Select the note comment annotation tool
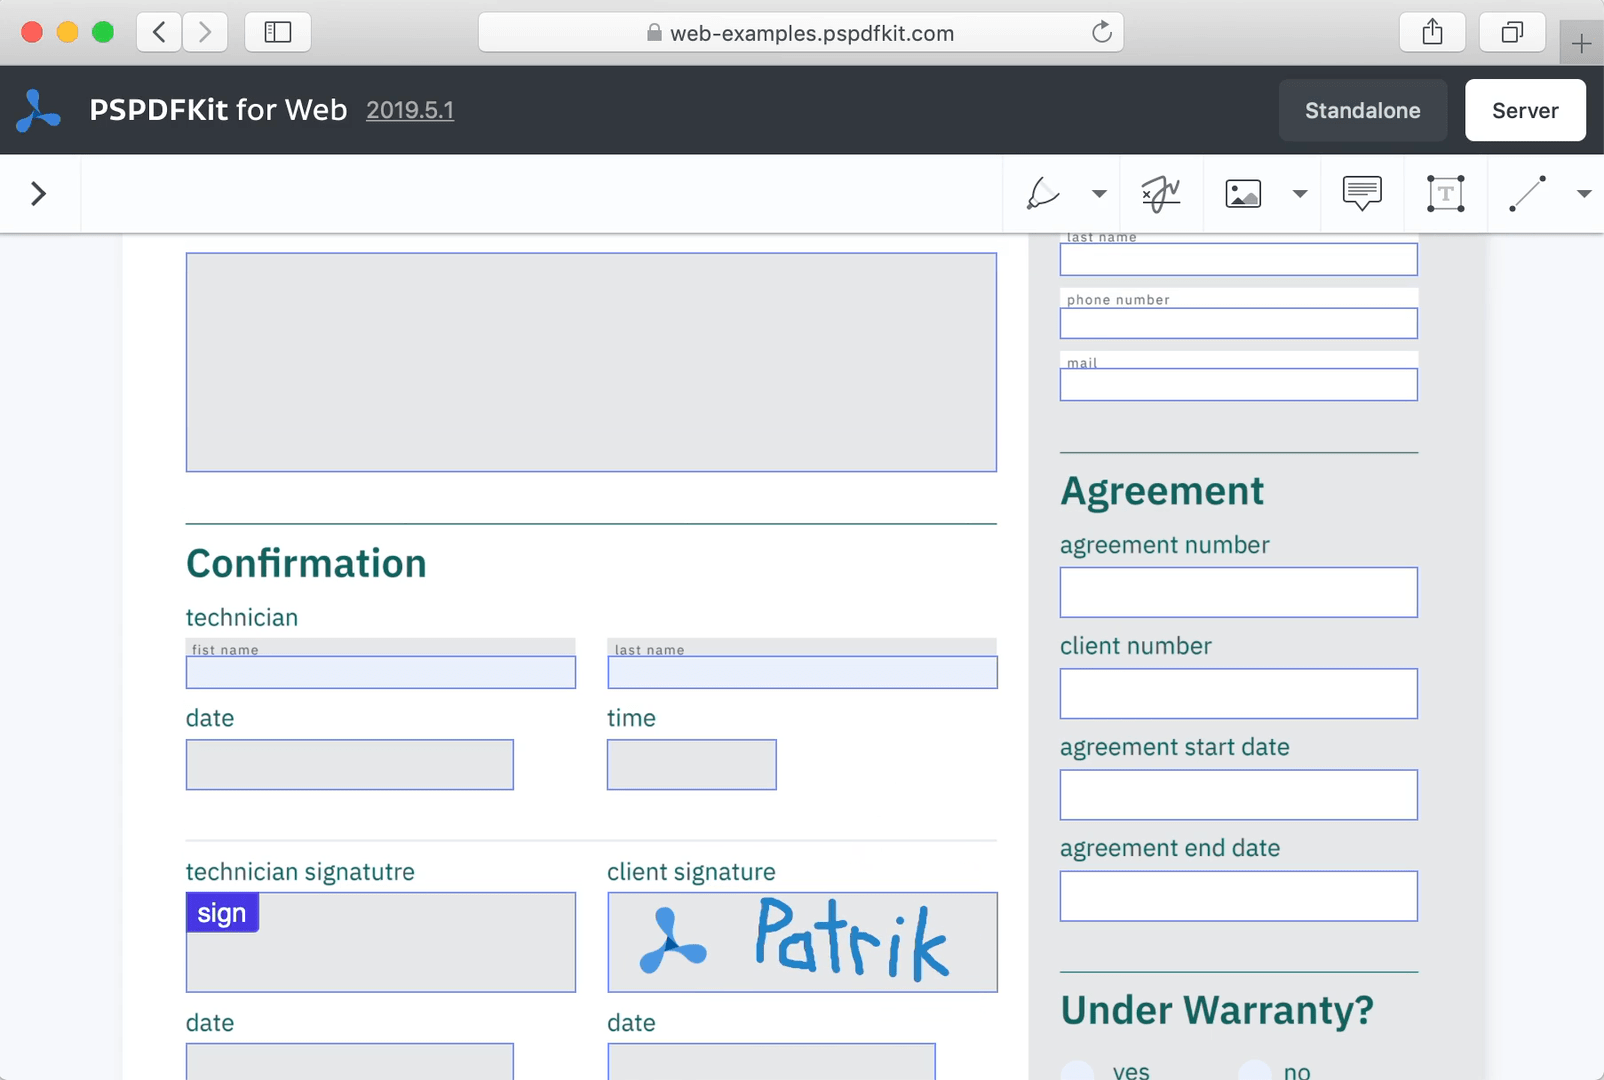Viewport: 1604px width, 1080px height. tap(1362, 193)
